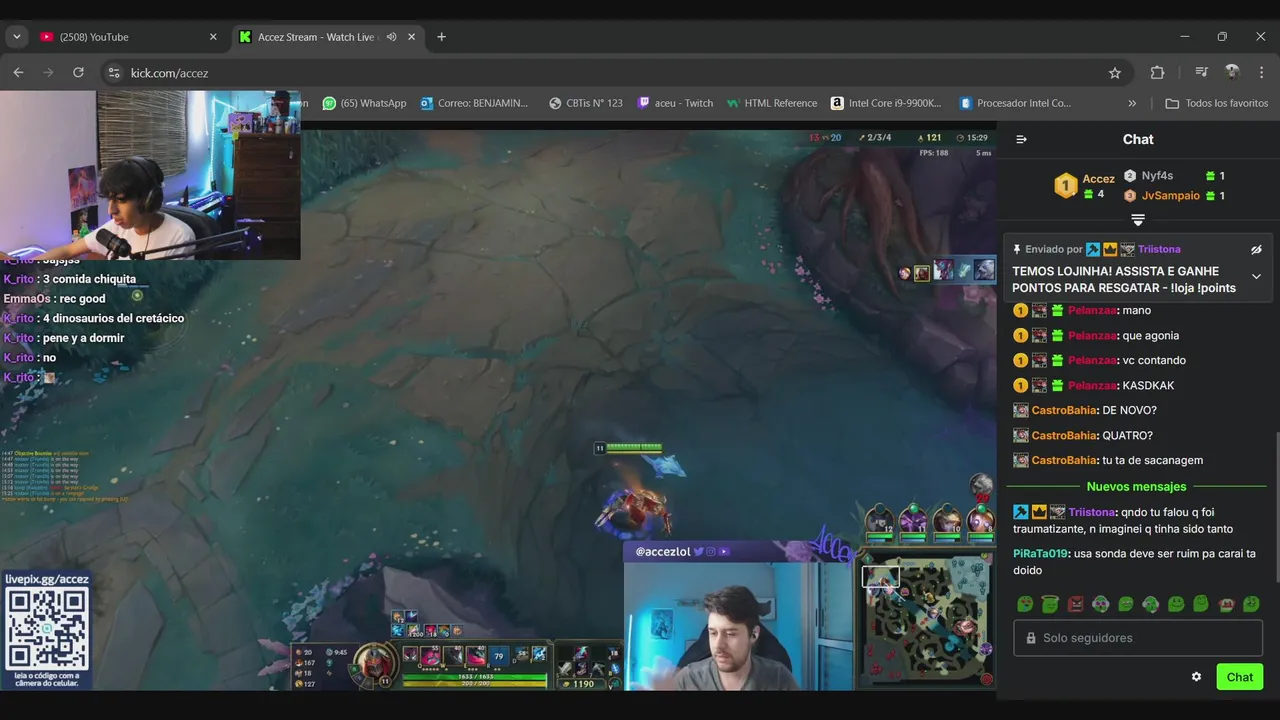This screenshot has height=720, width=1280.
Task: Bookmark this page with star icon
Action: click(x=1115, y=73)
